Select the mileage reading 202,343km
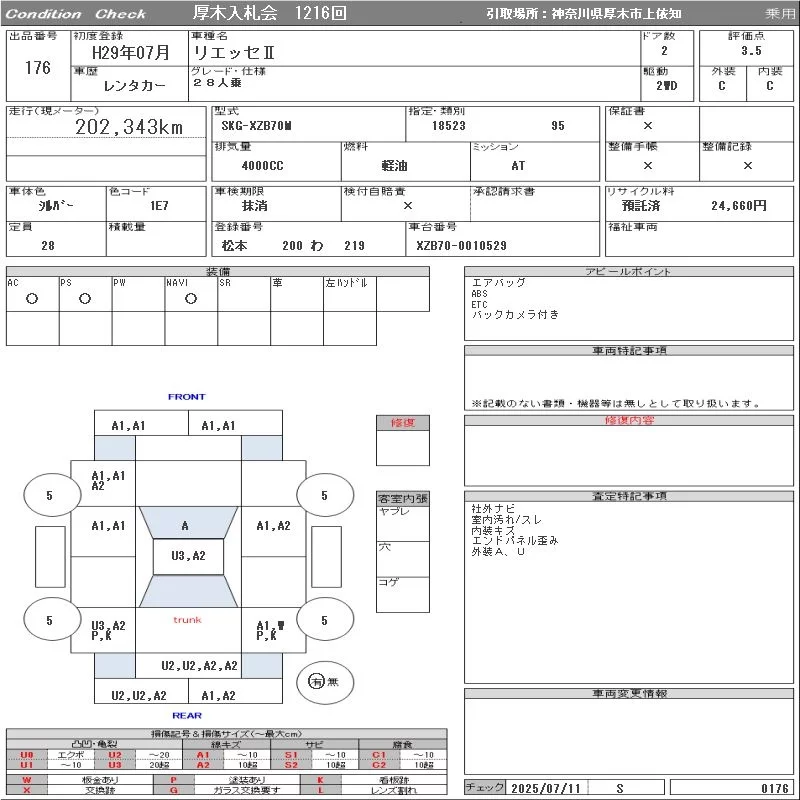 point(129,127)
